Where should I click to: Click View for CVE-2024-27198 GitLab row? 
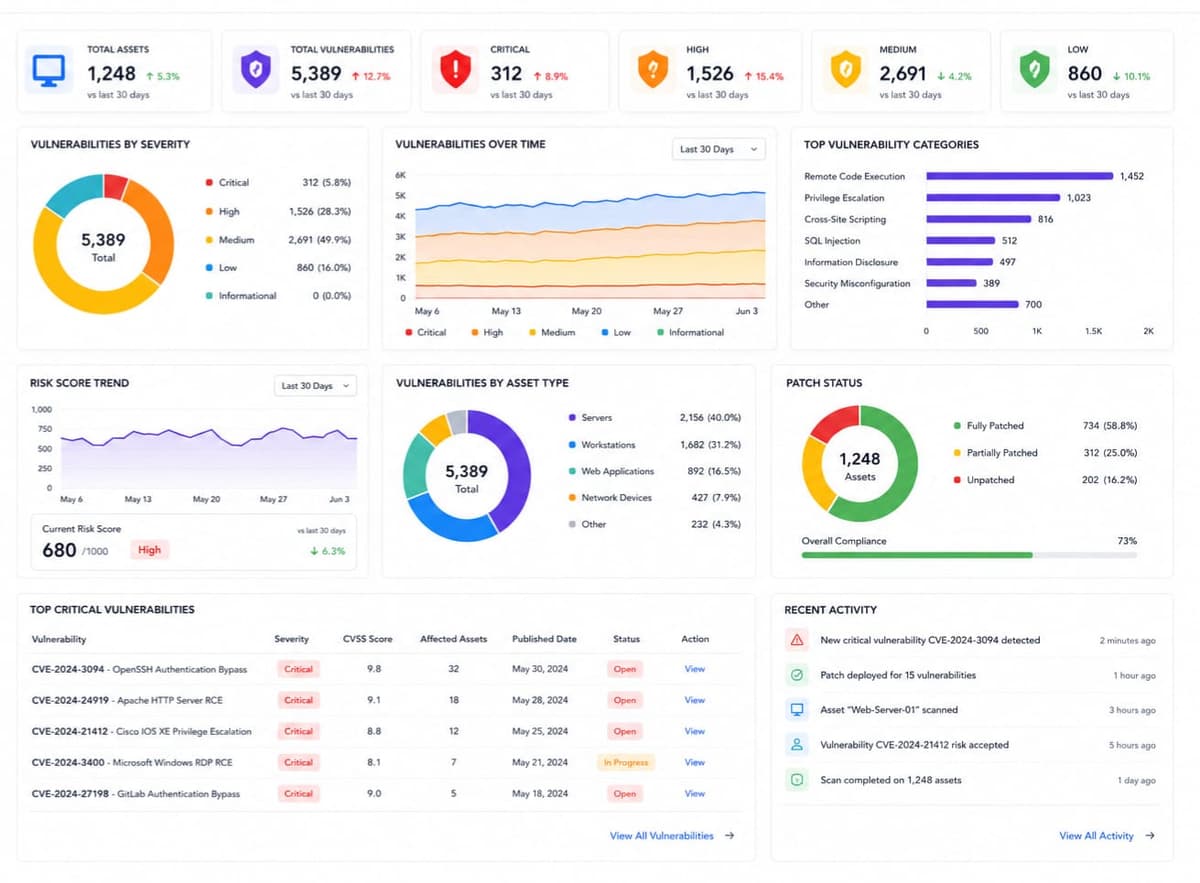pos(695,793)
